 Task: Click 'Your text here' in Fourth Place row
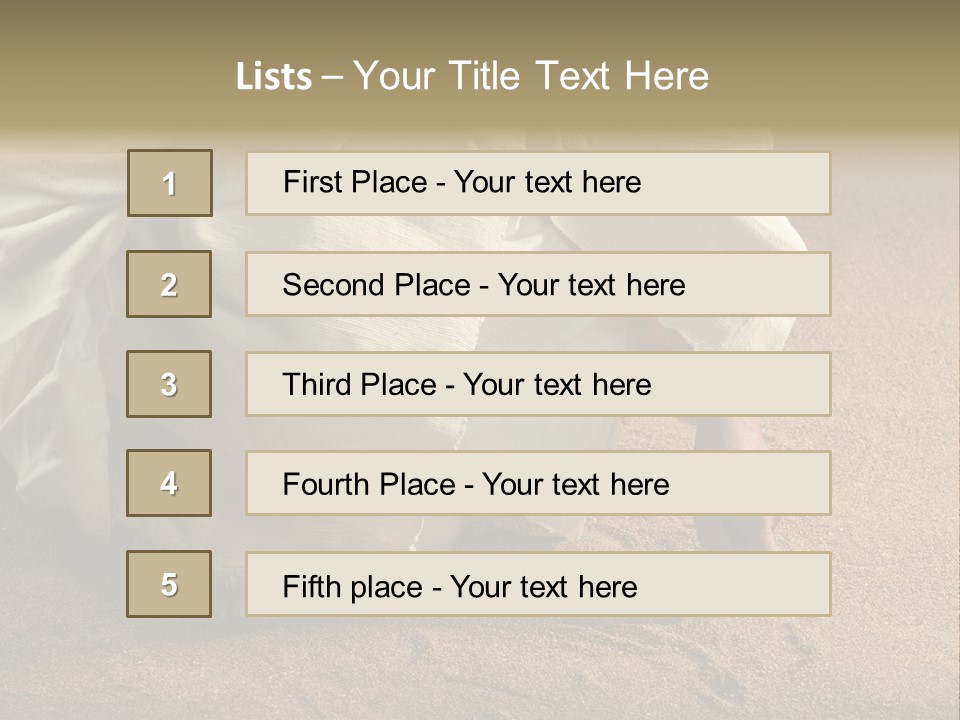[x=575, y=485]
